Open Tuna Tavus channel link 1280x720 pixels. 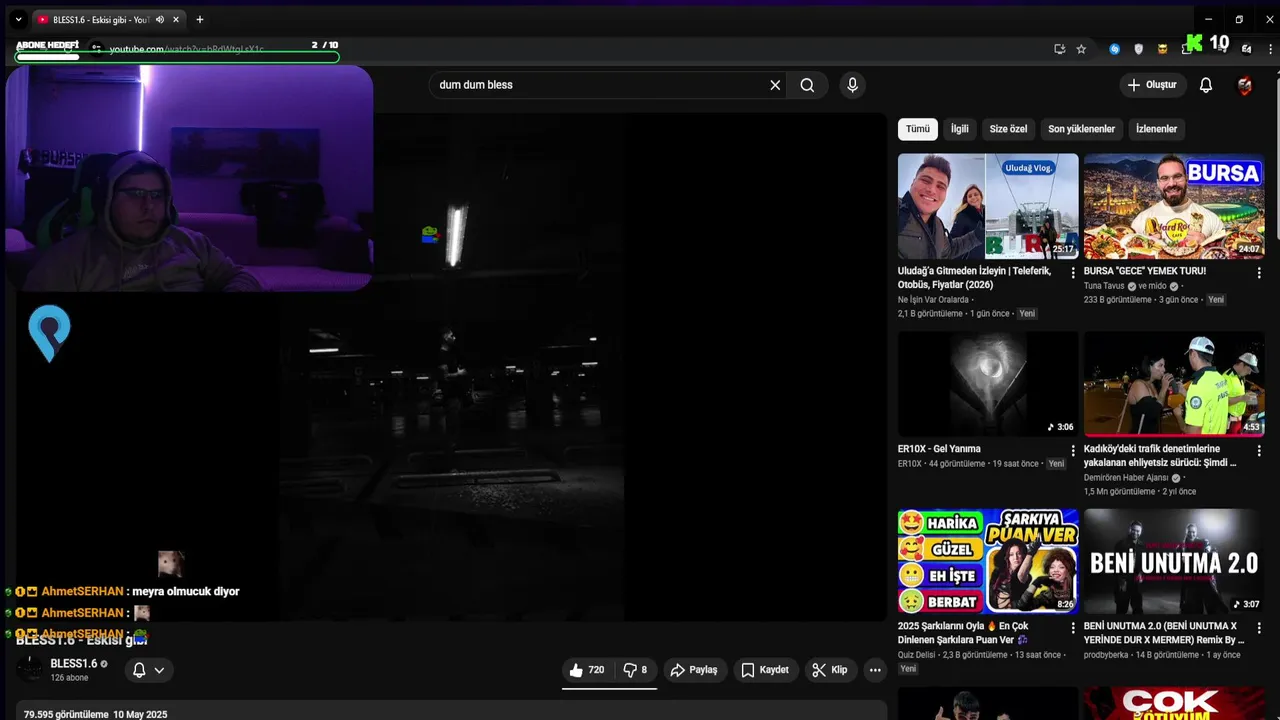pos(1104,286)
